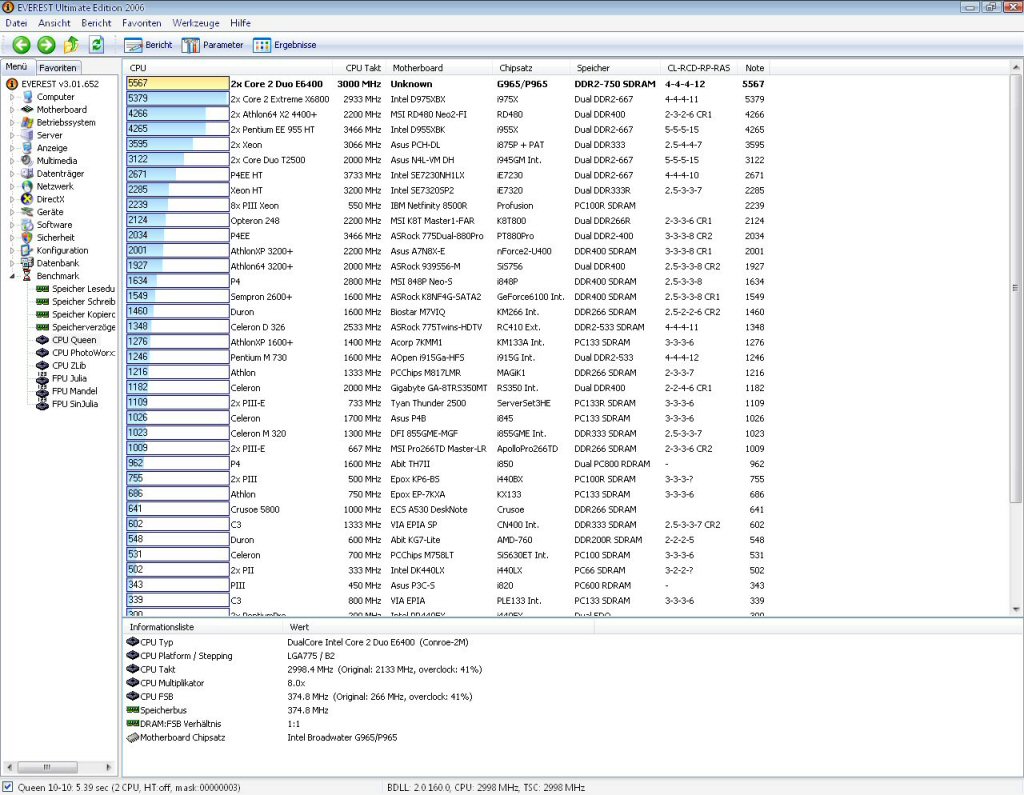Screen dimensions: 1024x795
Task: Select the Datenbank tree icon
Action: click(27, 263)
